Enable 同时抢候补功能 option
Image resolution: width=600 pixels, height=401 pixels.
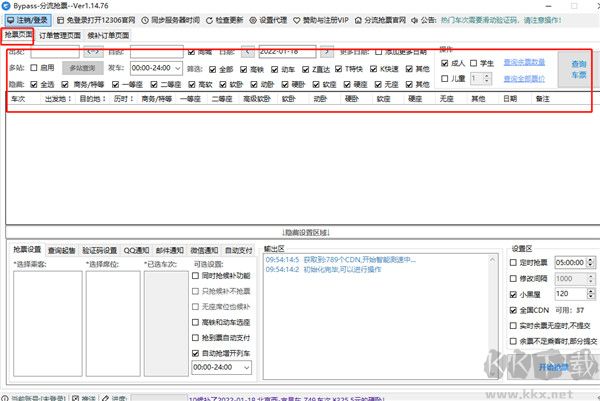tap(195, 275)
